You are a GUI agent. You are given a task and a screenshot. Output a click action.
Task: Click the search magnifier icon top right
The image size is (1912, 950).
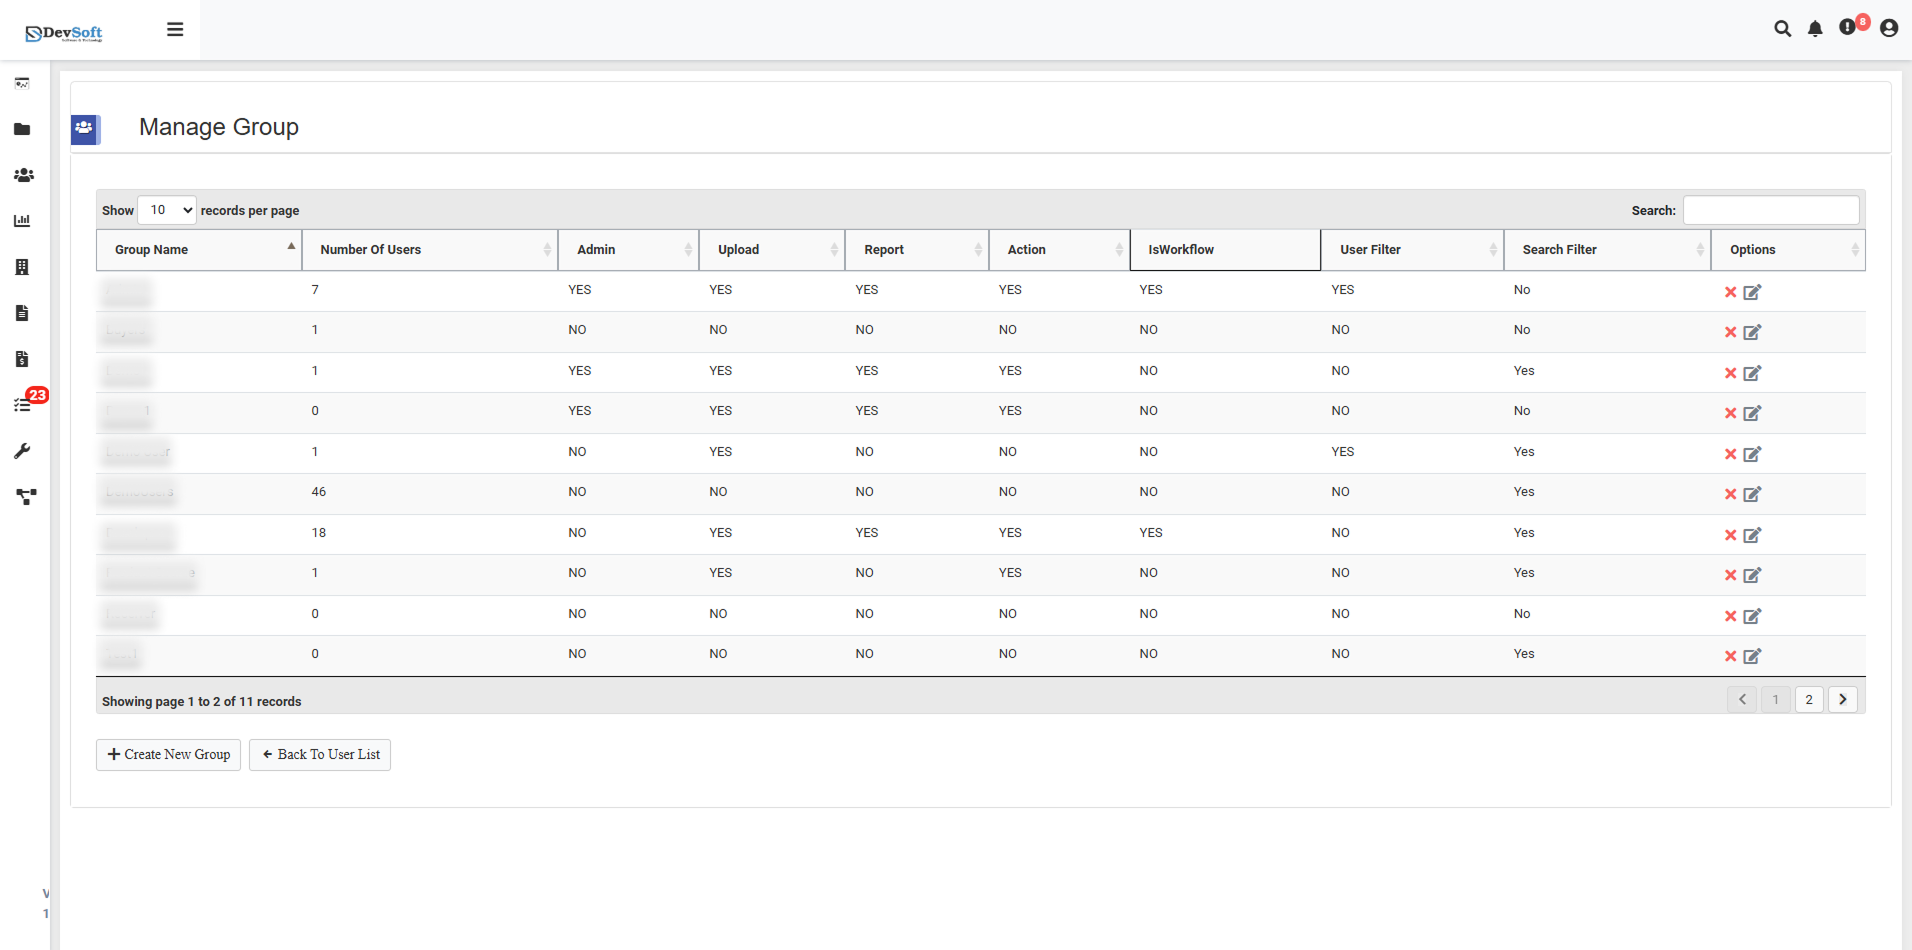click(1782, 29)
